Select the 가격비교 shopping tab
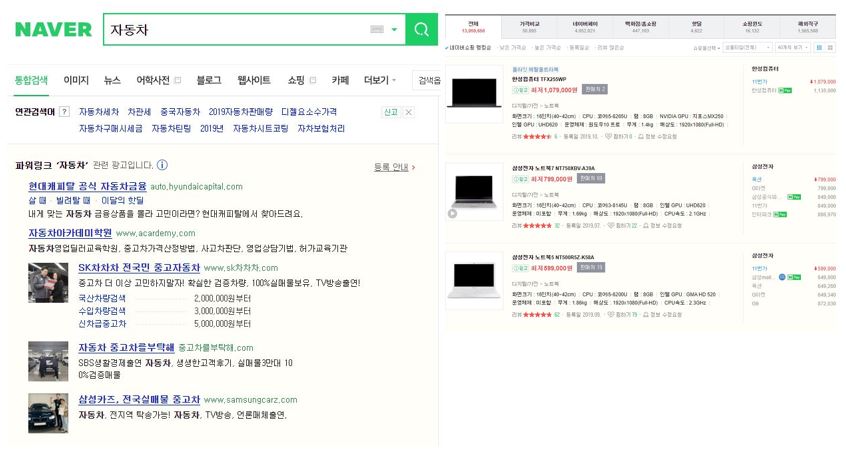846x452 pixels. [529, 27]
